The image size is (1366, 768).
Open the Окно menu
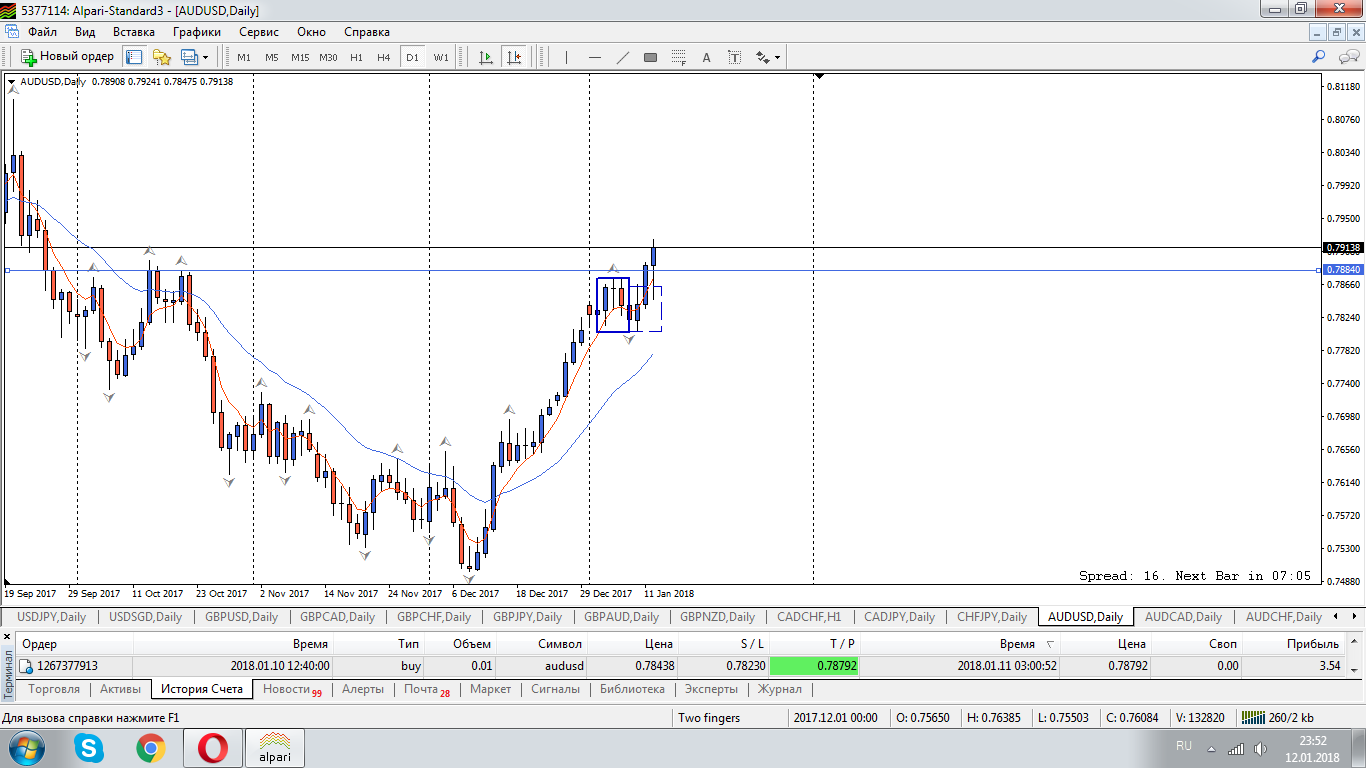pos(311,32)
